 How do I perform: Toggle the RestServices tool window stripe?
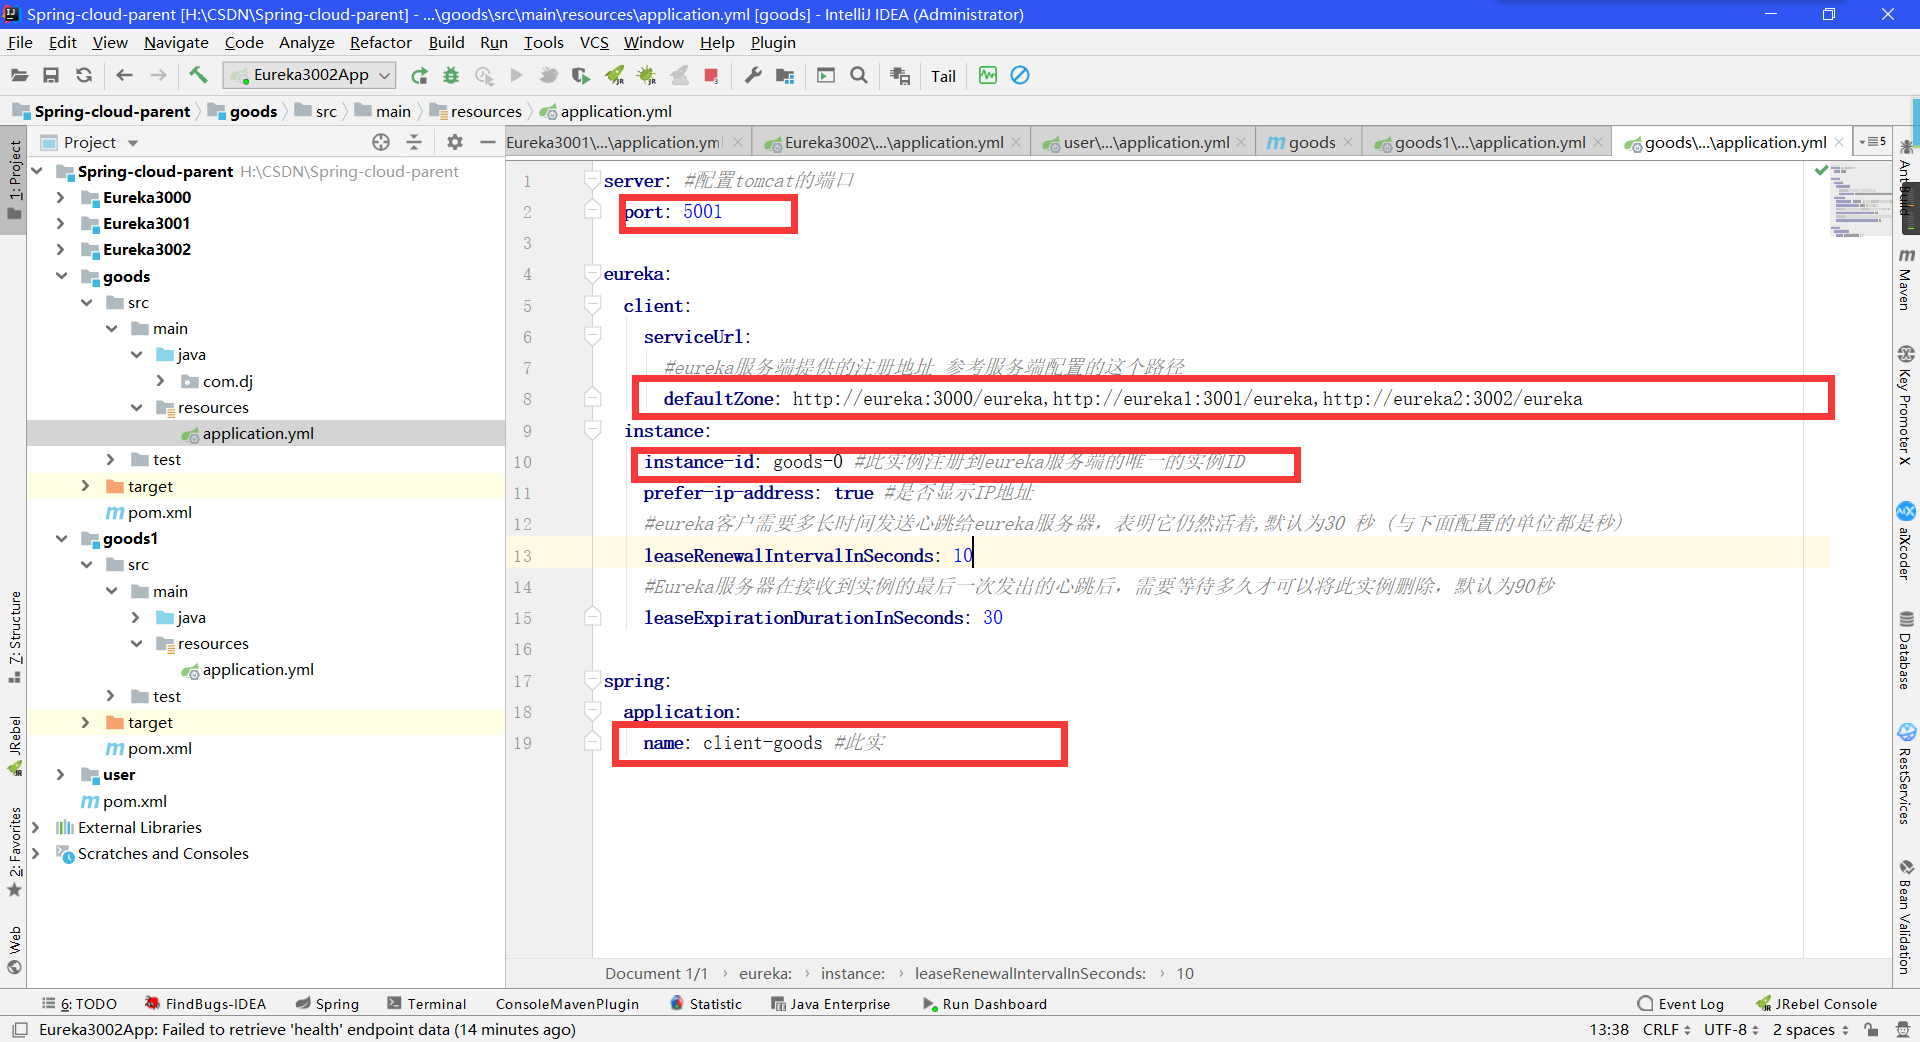coord(1906,774)
